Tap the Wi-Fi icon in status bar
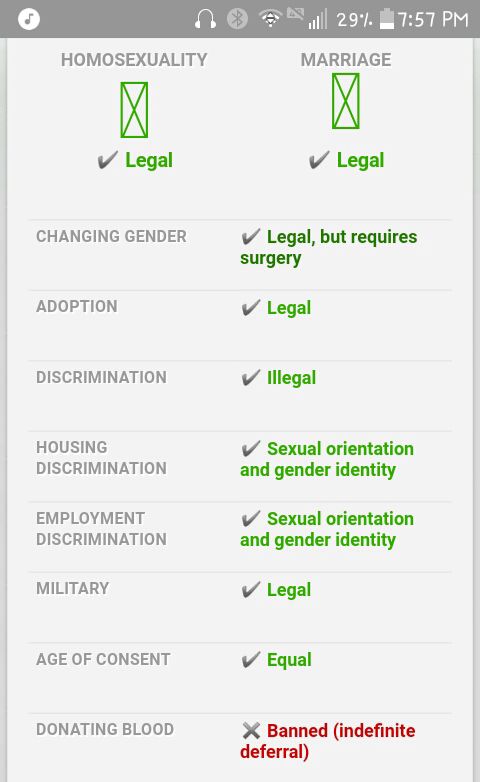Screen dimensions: 480x782 click(270, 18)
